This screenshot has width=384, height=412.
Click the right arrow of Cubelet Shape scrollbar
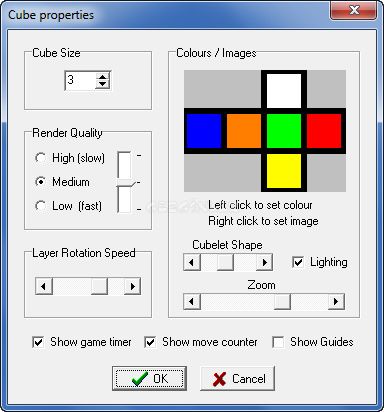[264, 262]
